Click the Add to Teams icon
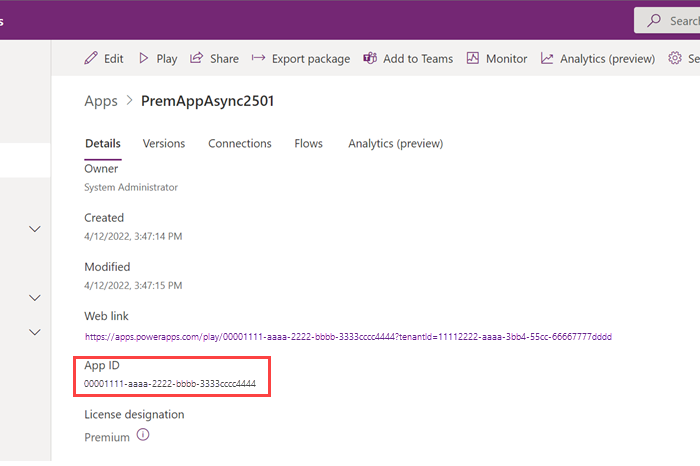700x466 pixels. click(370, 58)
